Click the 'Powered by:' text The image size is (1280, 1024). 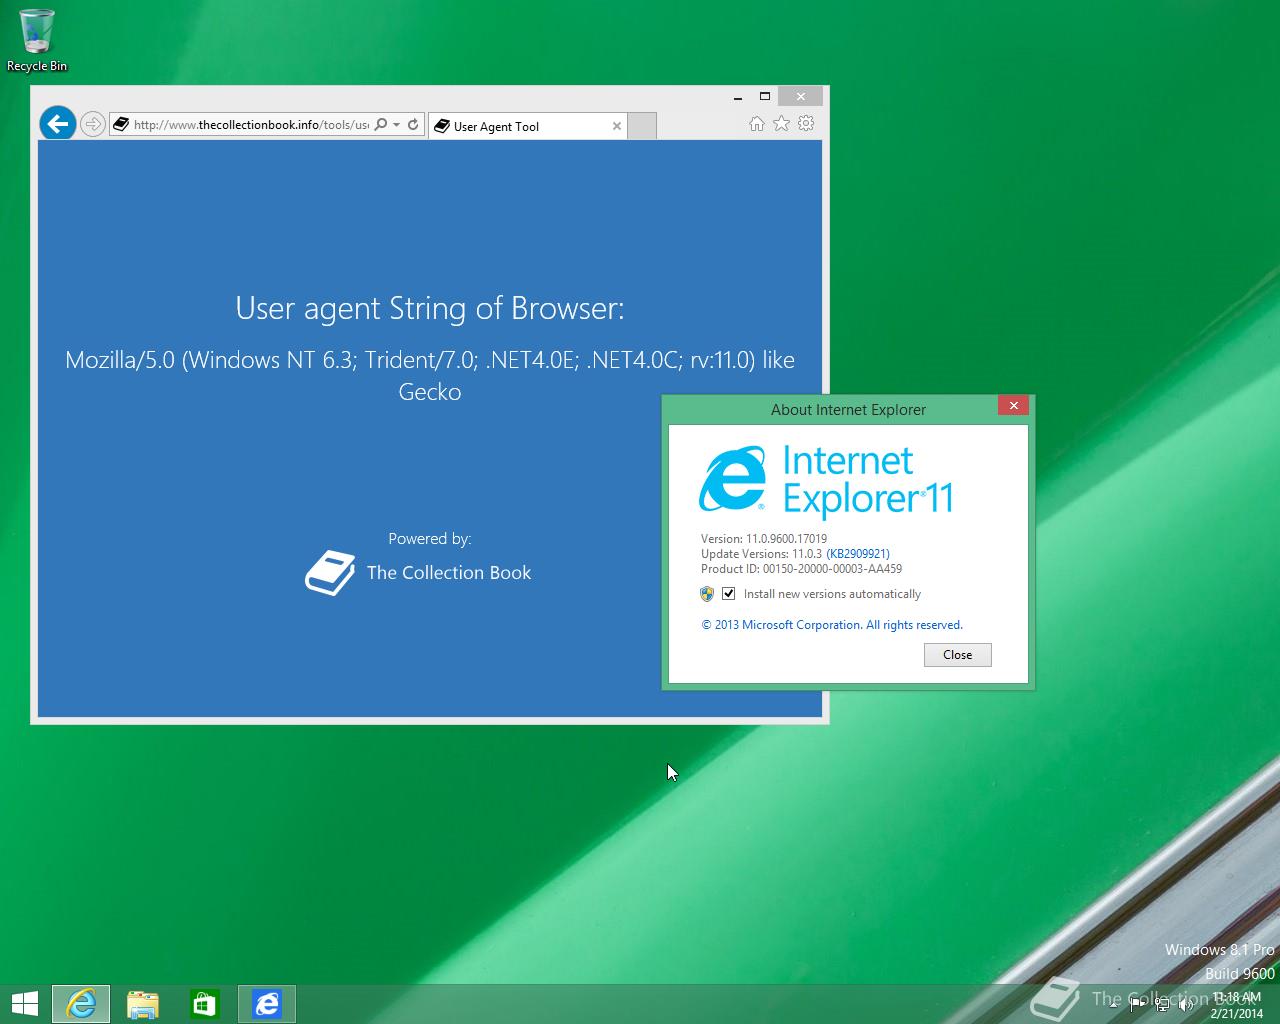tap(430, 539)
